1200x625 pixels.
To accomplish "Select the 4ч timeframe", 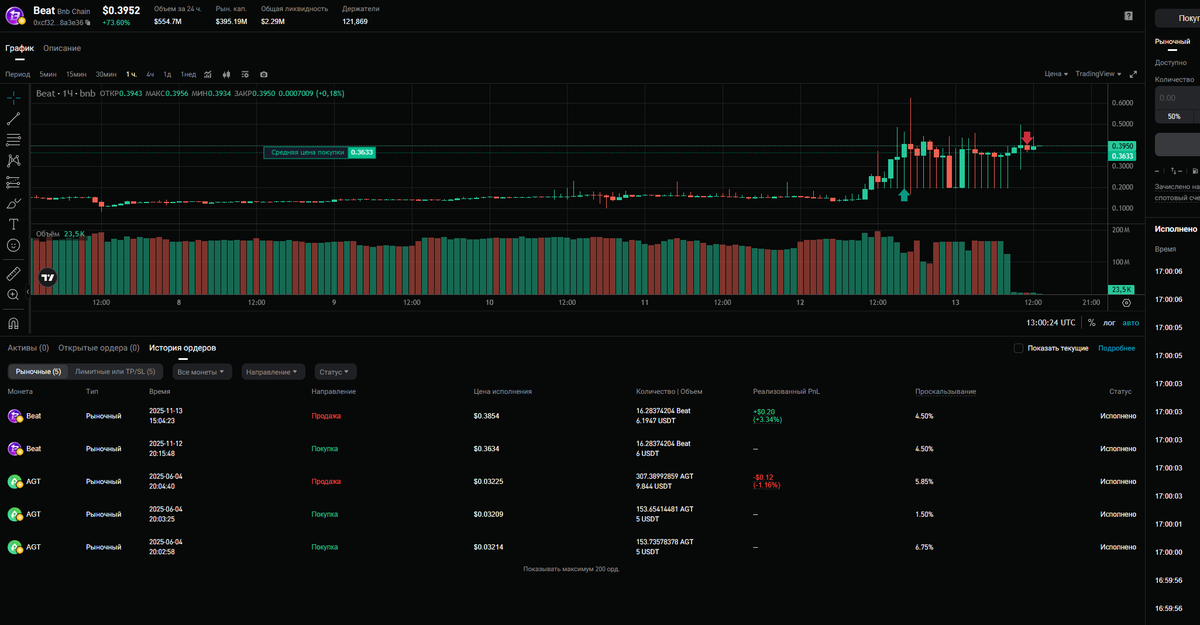I will click(150, 74).
